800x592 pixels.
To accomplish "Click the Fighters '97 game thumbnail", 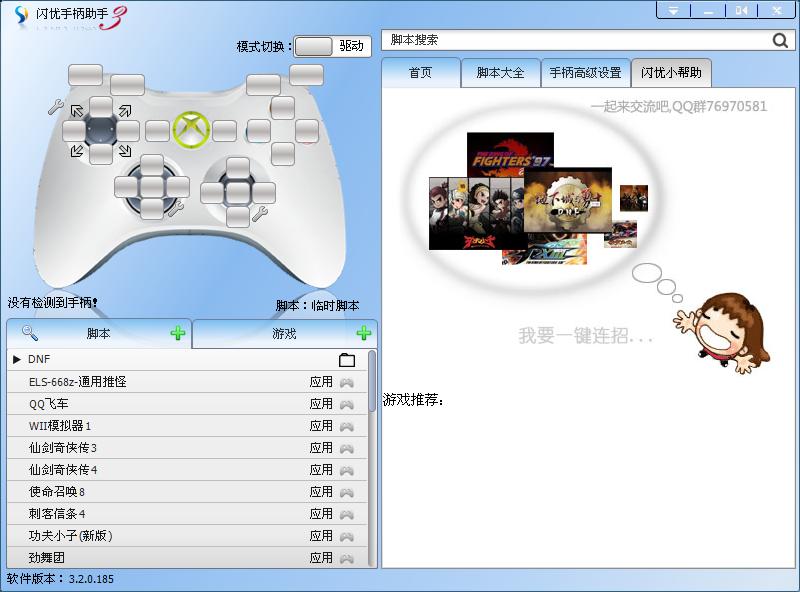I will pos(510,153).
